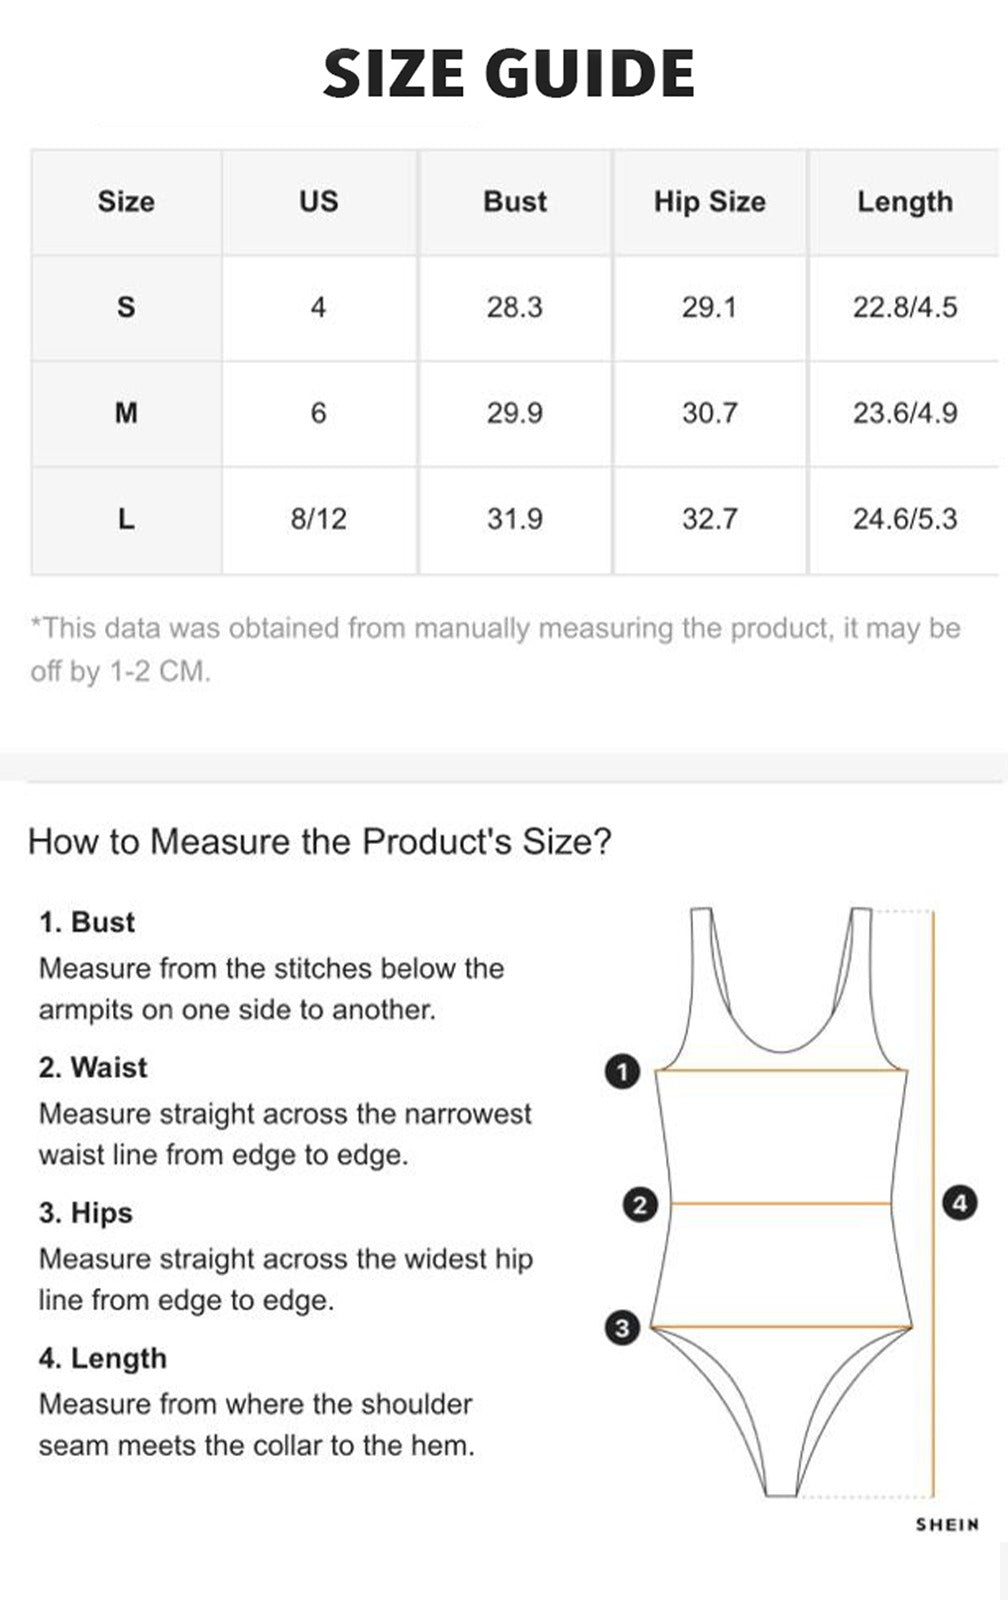The width and height of the screenshot is (1008, 1600).
Task: Click the Bust column header
Action: tap(514, 202)
